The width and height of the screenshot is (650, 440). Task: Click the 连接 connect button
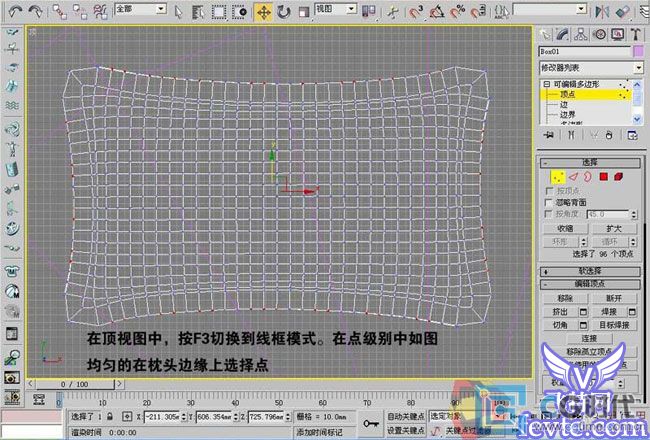coord(589,338)
